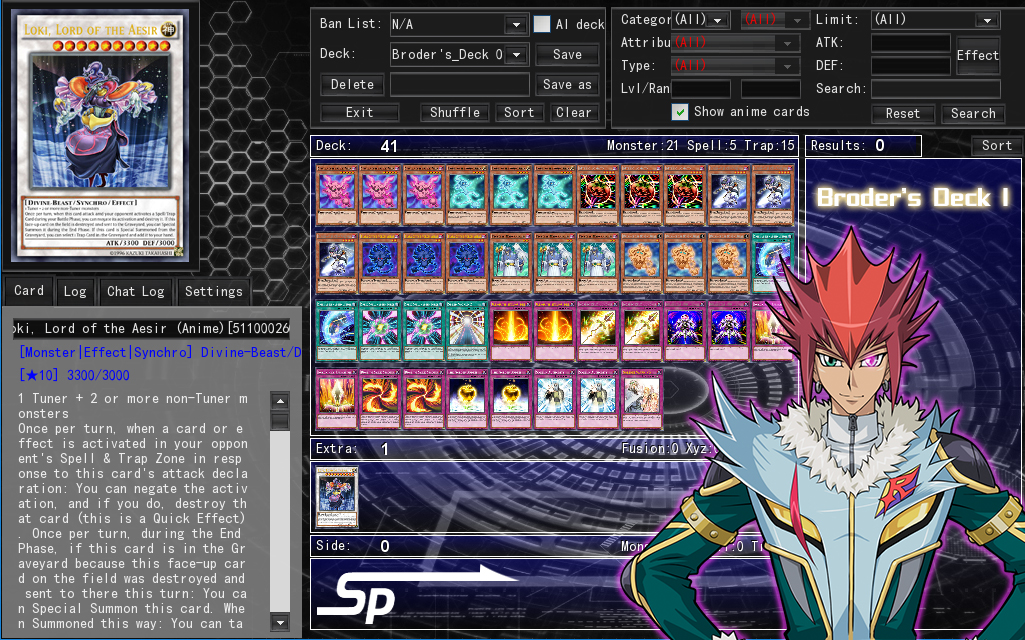Open the first Category dropdown

click(701, 20)
